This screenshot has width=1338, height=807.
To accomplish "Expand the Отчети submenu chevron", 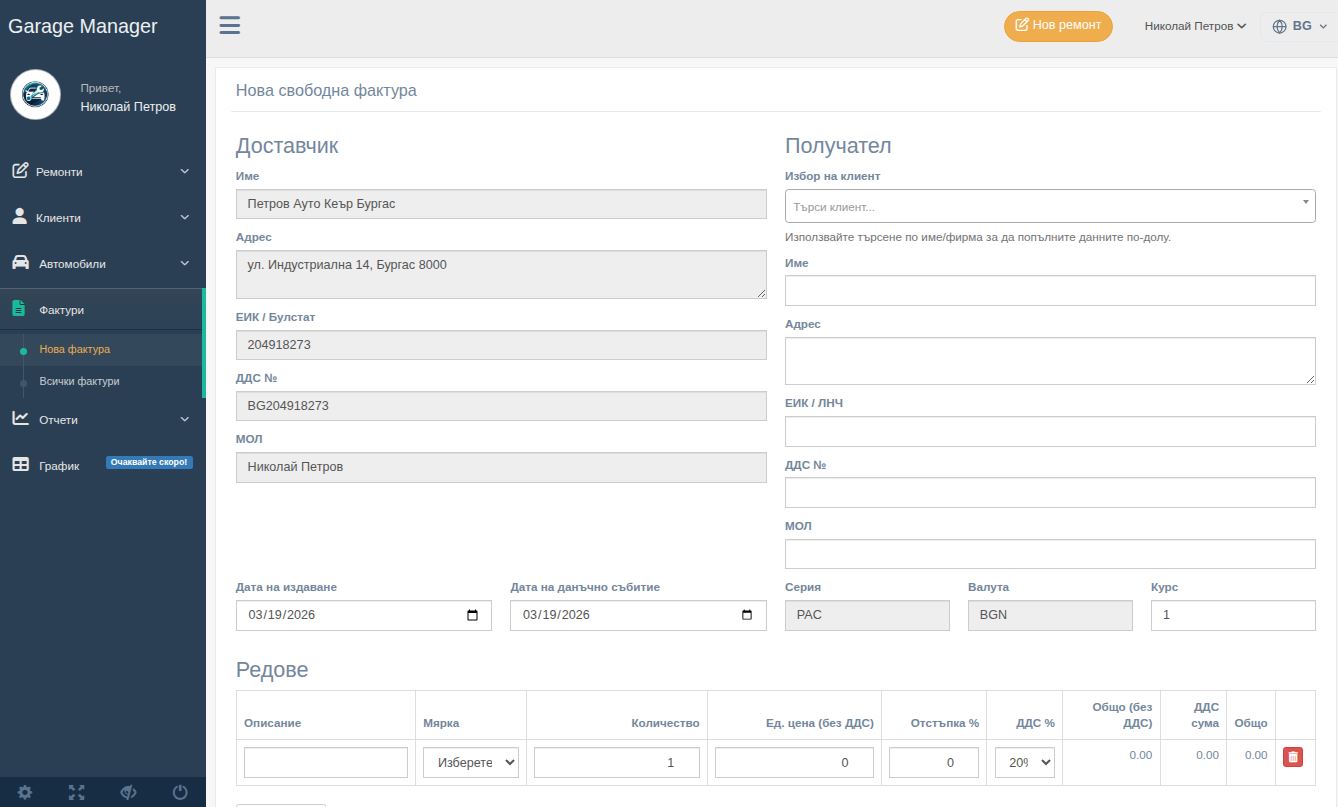I will click(185, 419).
